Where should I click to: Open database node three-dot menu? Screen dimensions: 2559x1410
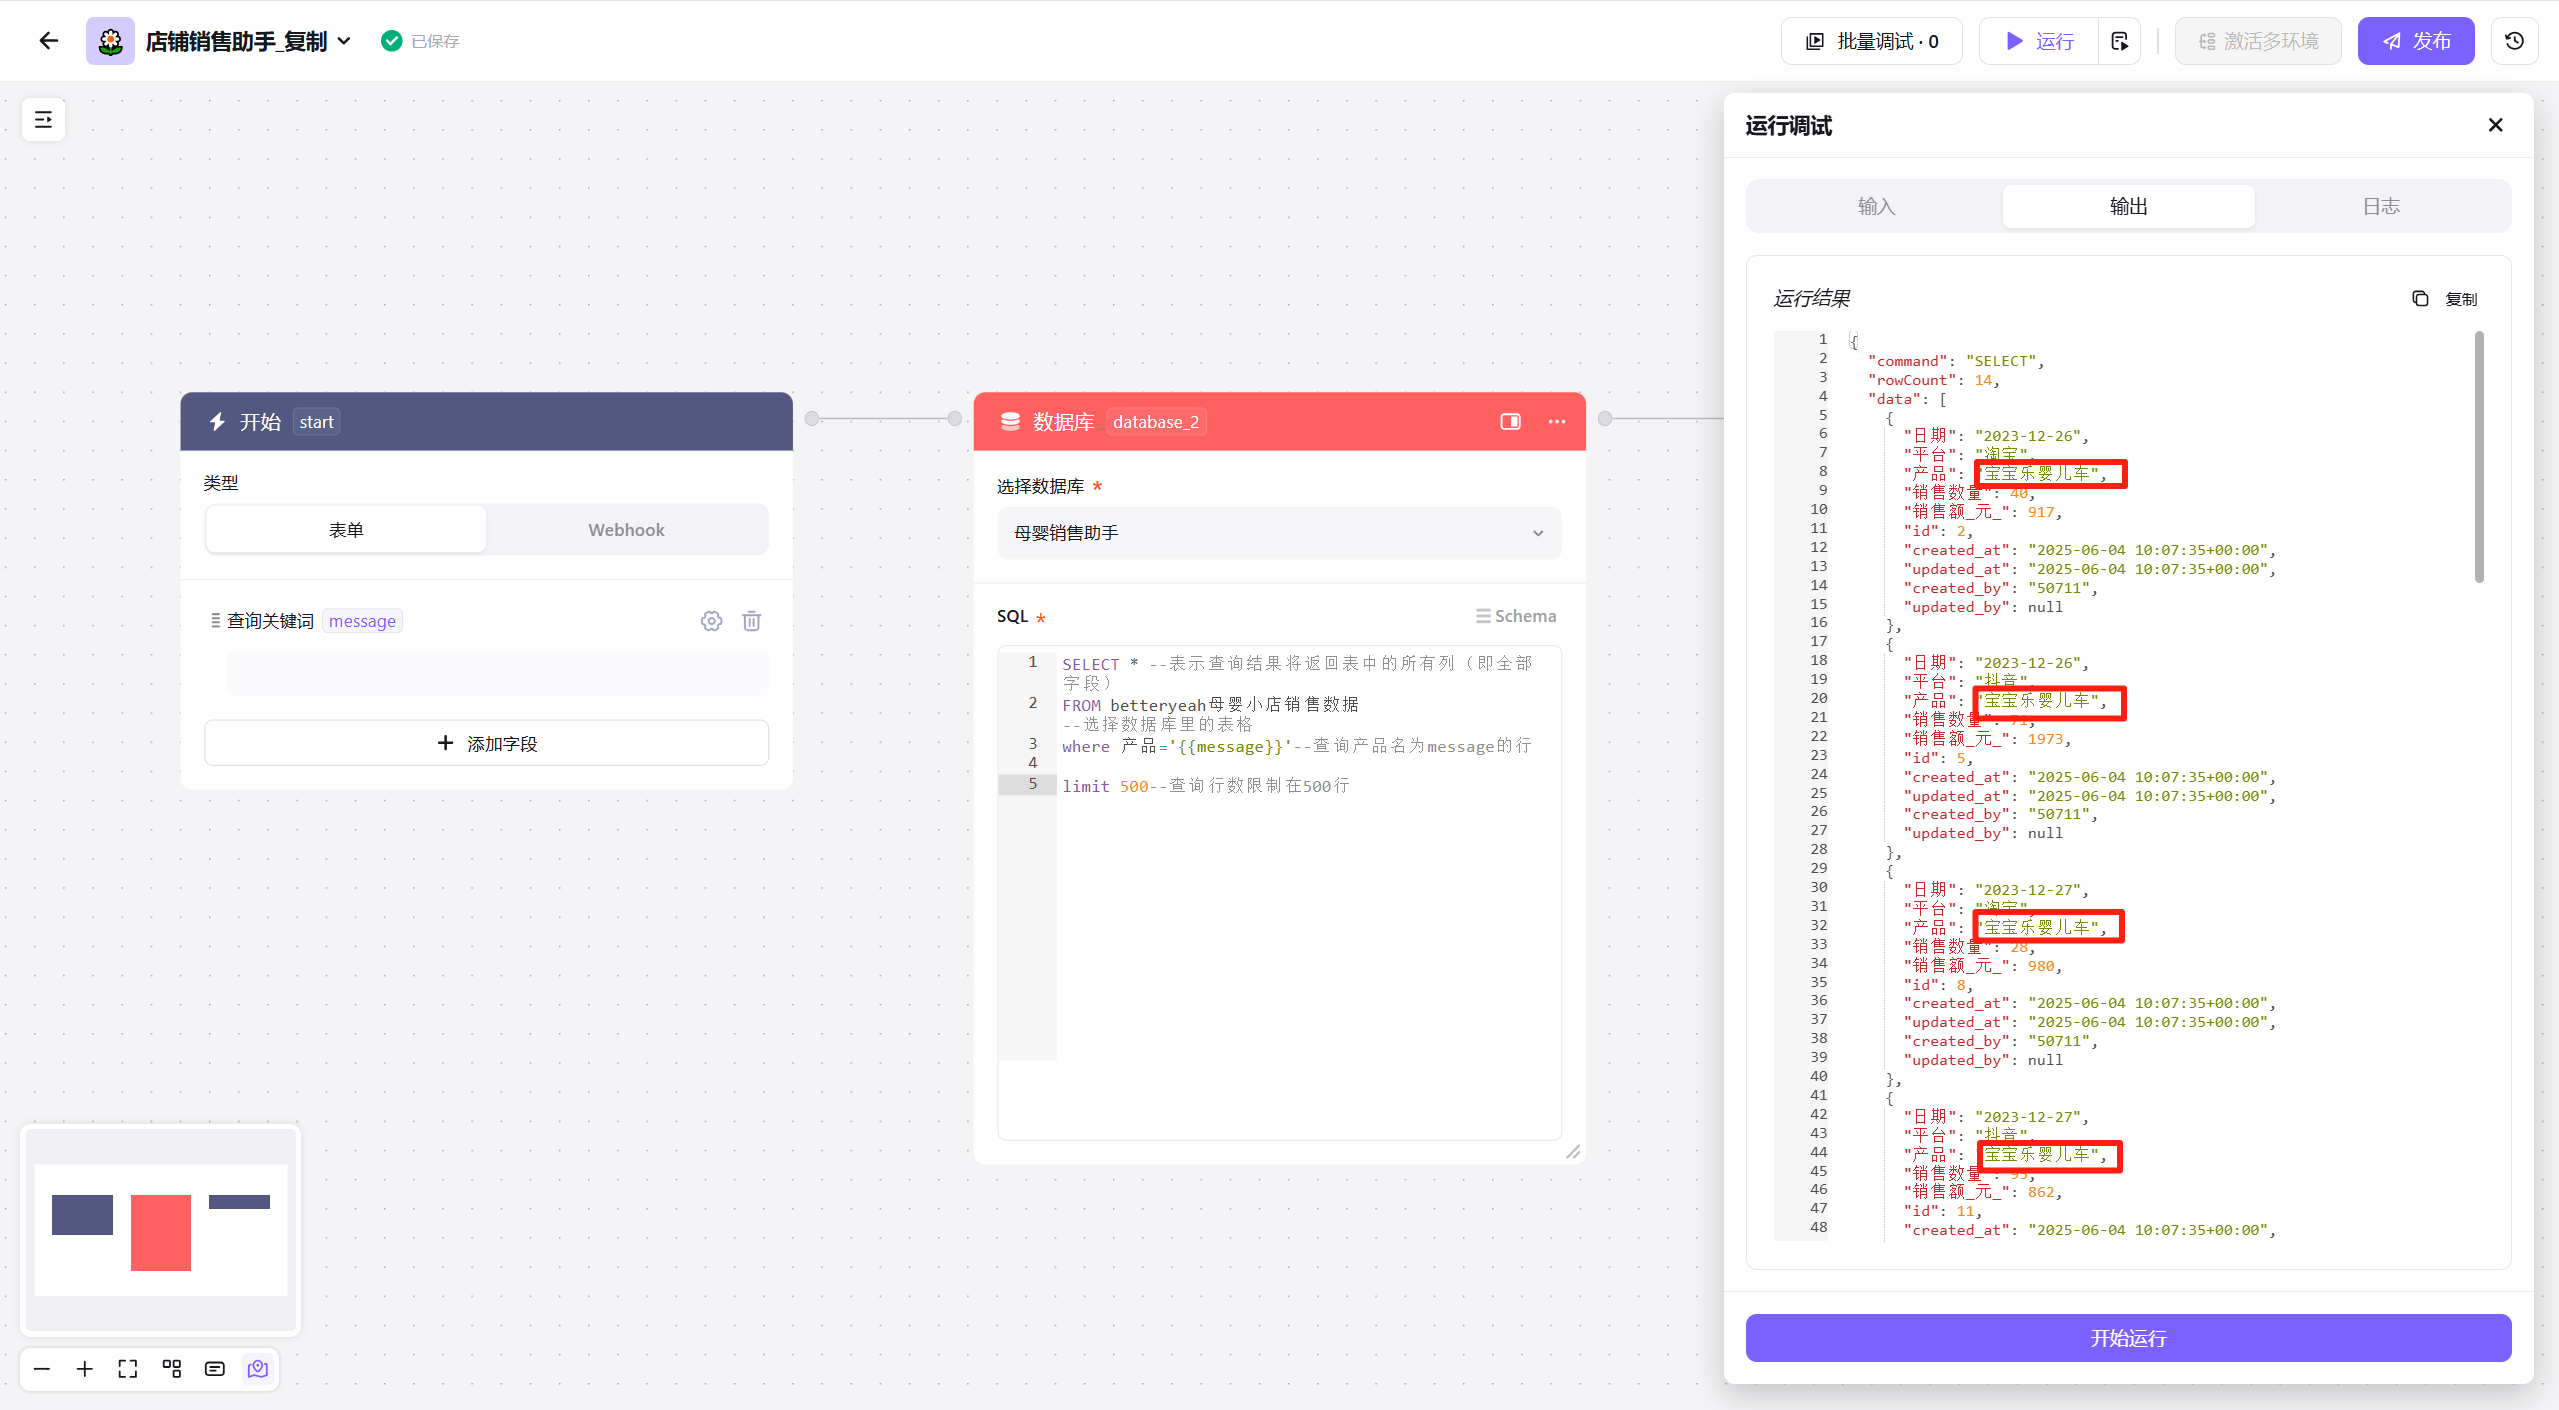pos(1557,422)
